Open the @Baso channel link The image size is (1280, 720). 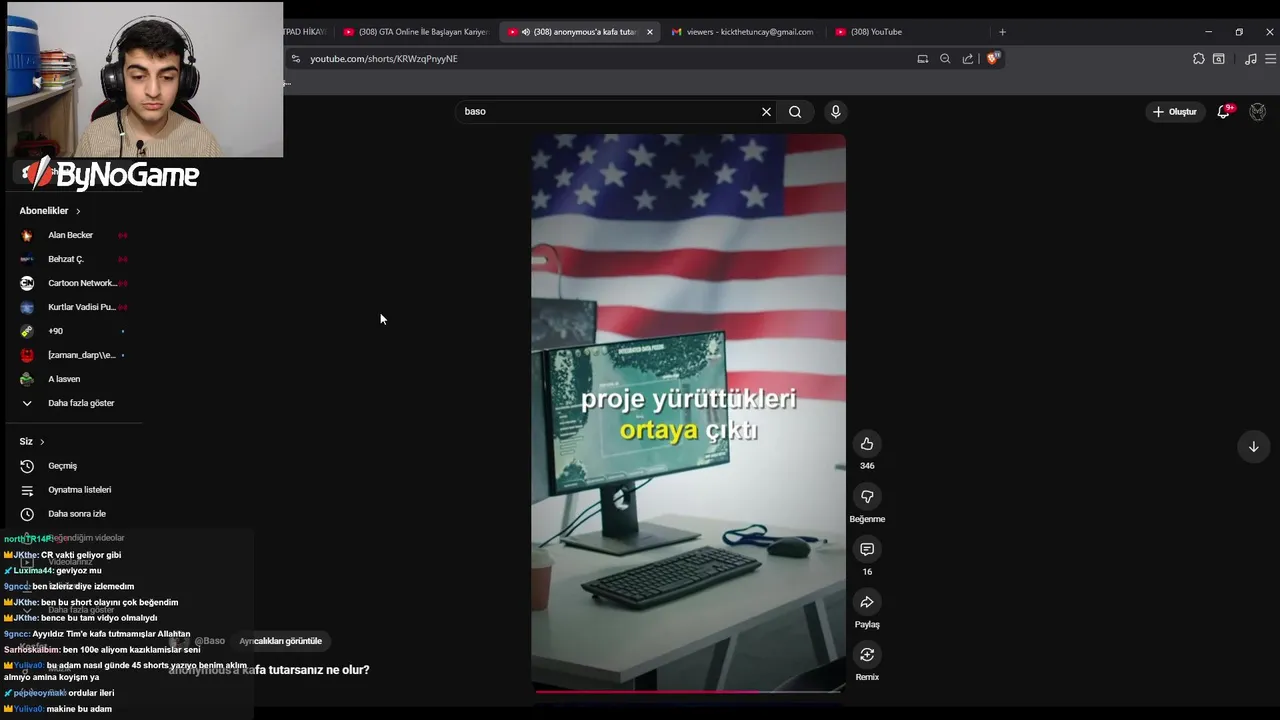pos(209,641)
